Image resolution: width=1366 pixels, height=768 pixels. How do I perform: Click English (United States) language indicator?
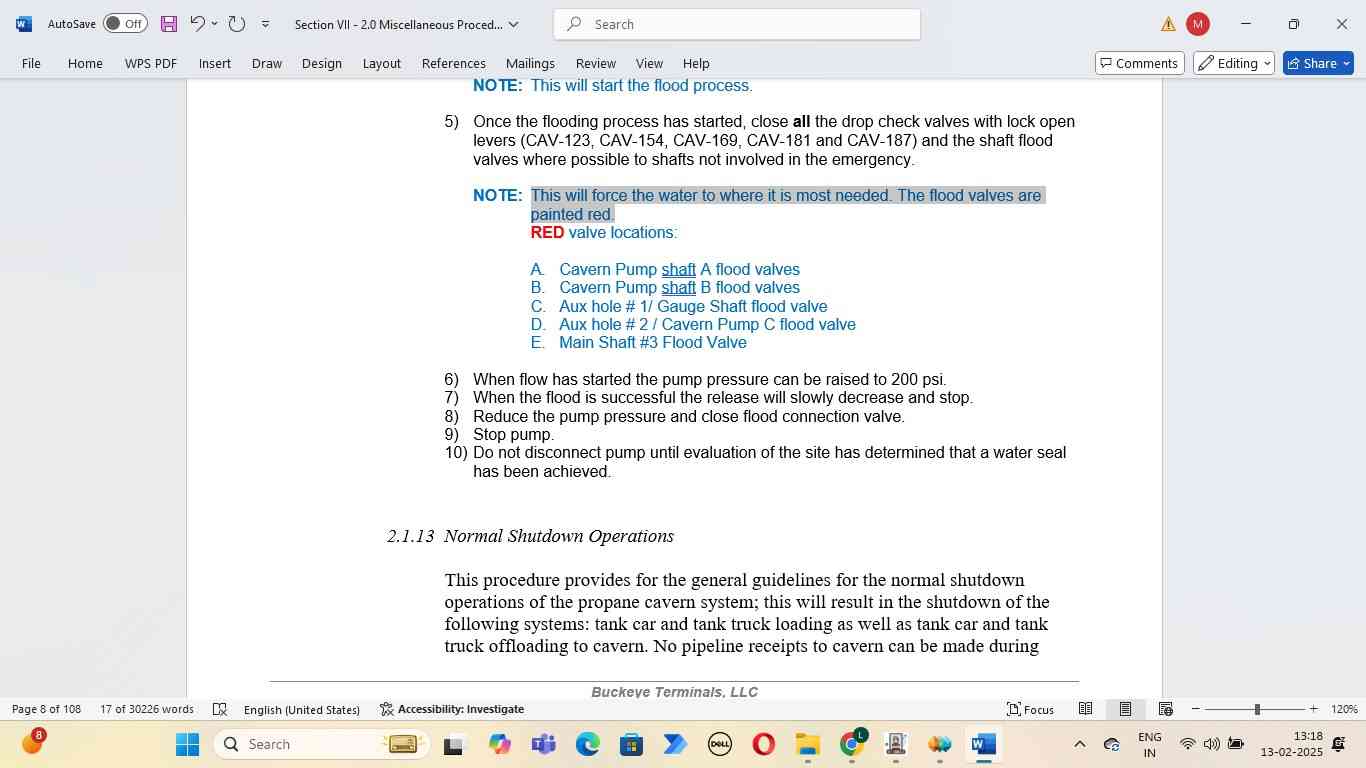[x=302, y=709]
